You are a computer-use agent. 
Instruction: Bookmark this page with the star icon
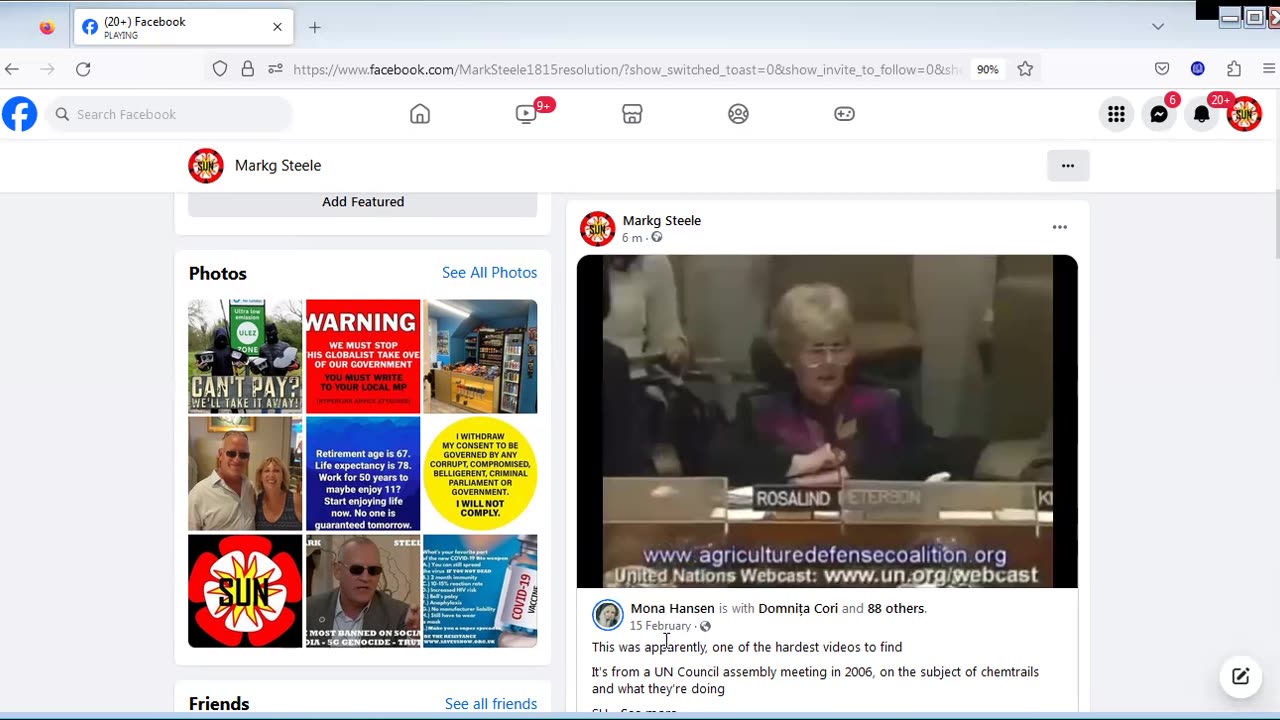point(1025,69)
